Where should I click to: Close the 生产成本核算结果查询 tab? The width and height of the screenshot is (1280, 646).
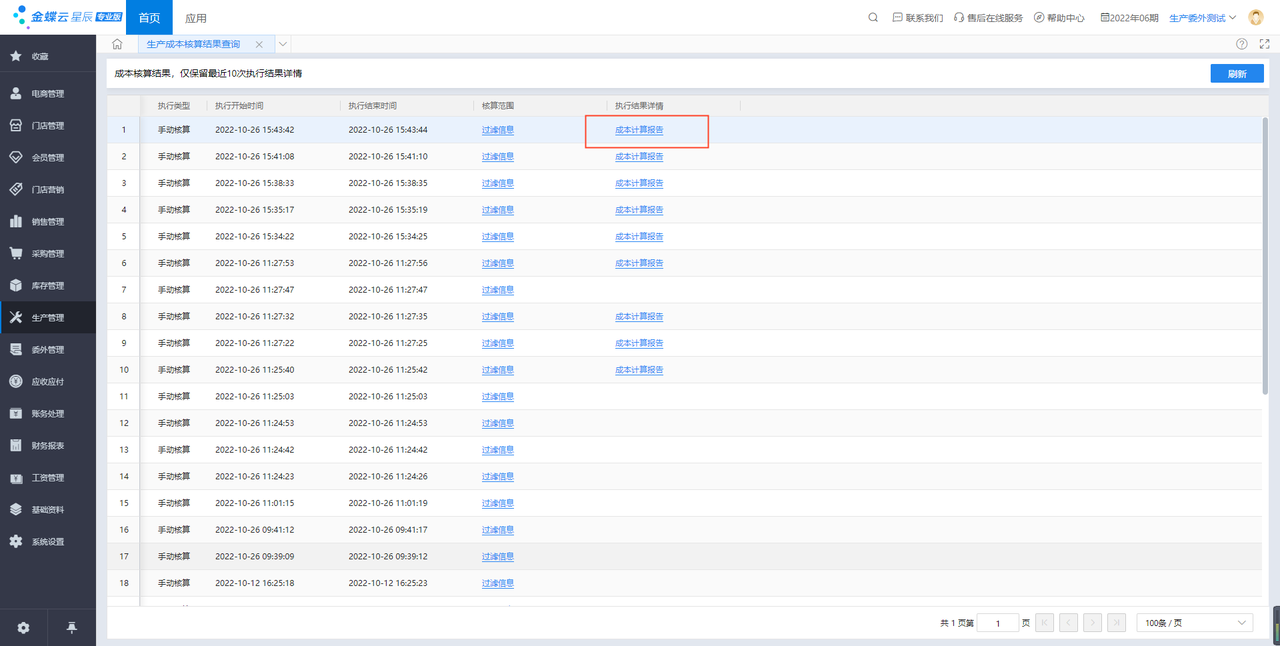[x=259, y=45]
